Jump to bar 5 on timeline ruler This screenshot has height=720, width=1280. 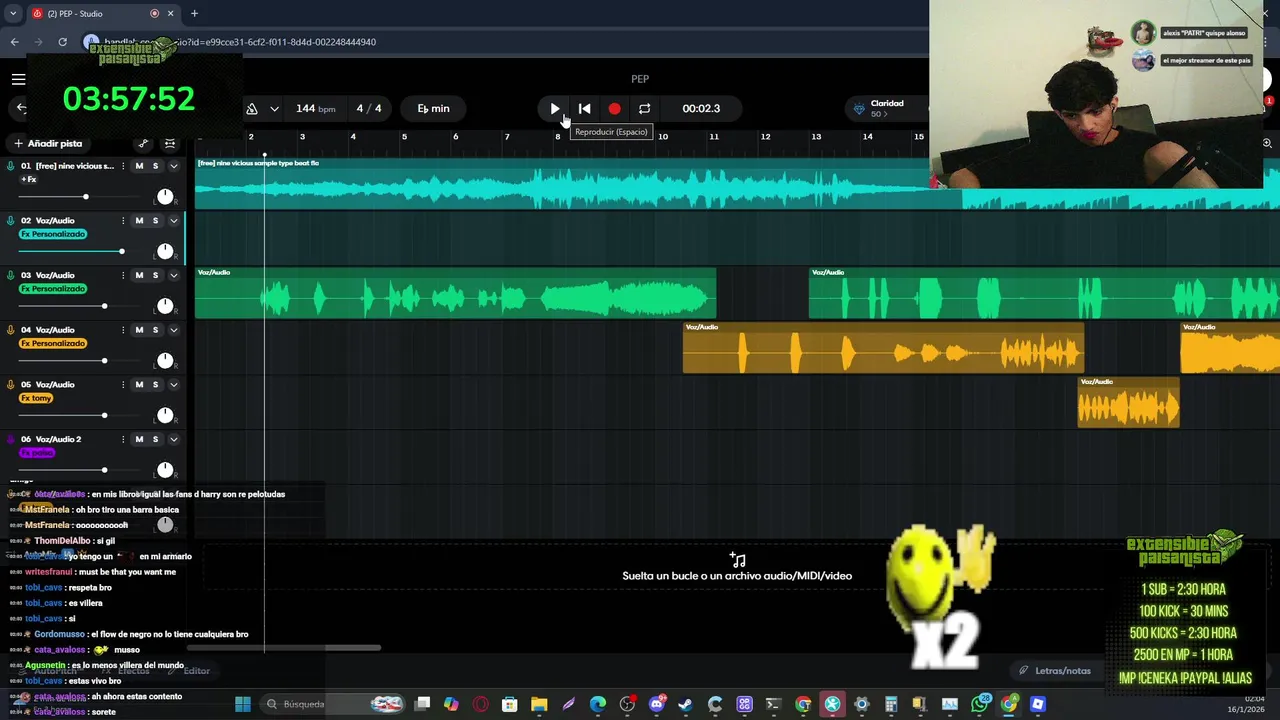pyautogui.click(x=404, y=137)
